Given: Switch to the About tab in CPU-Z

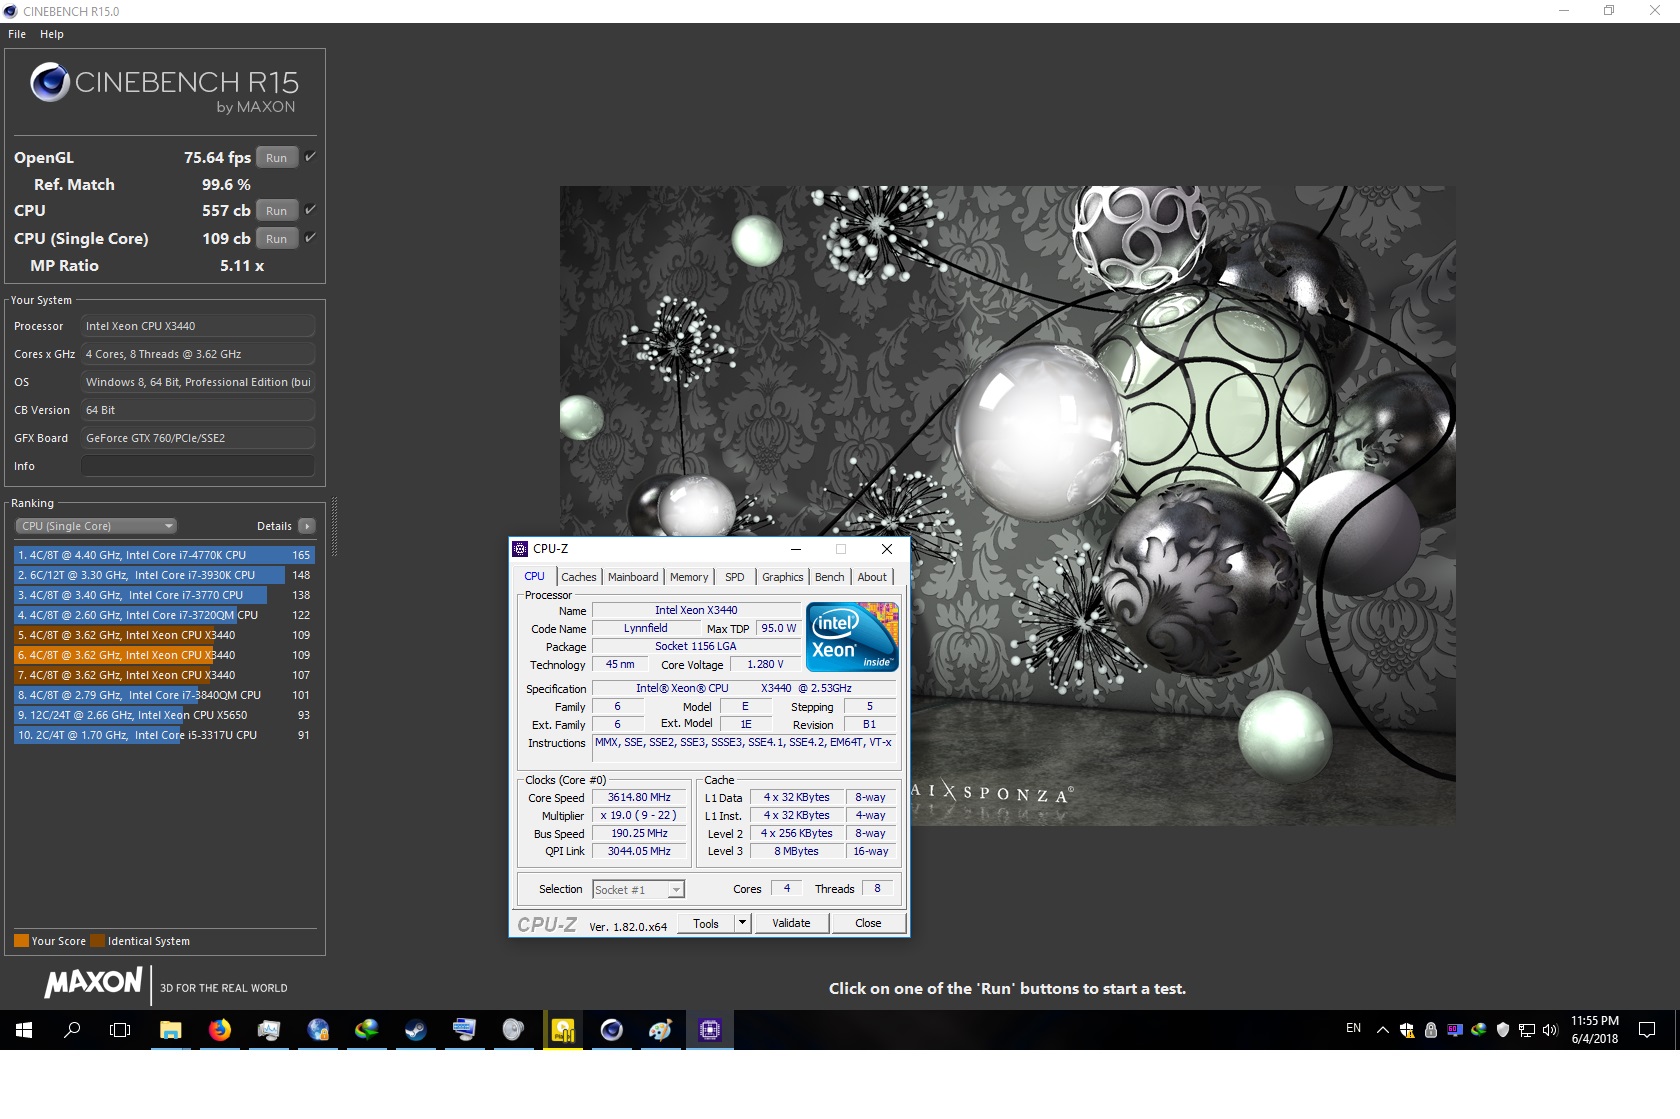Looking at the screenshot, I should (x=872, y=577).
